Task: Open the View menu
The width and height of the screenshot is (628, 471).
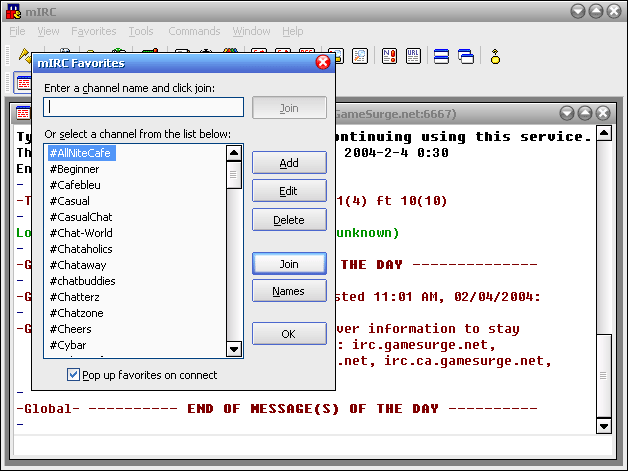Action: click(x=48, y=31)
